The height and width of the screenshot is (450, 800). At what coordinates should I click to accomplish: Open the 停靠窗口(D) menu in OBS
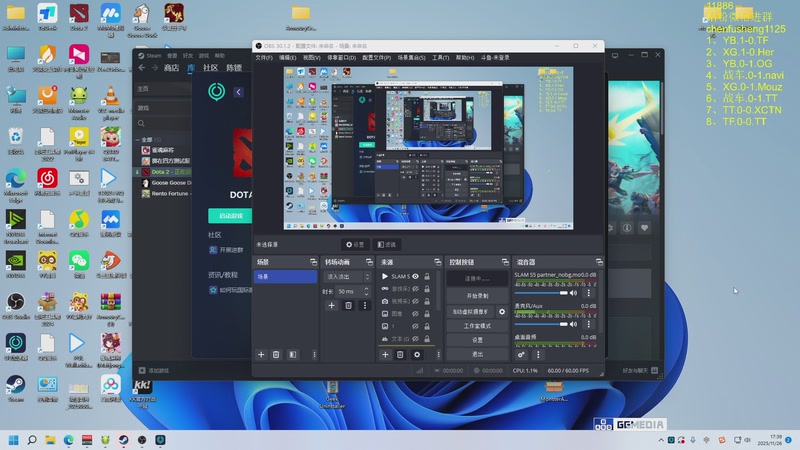point(341,58)
